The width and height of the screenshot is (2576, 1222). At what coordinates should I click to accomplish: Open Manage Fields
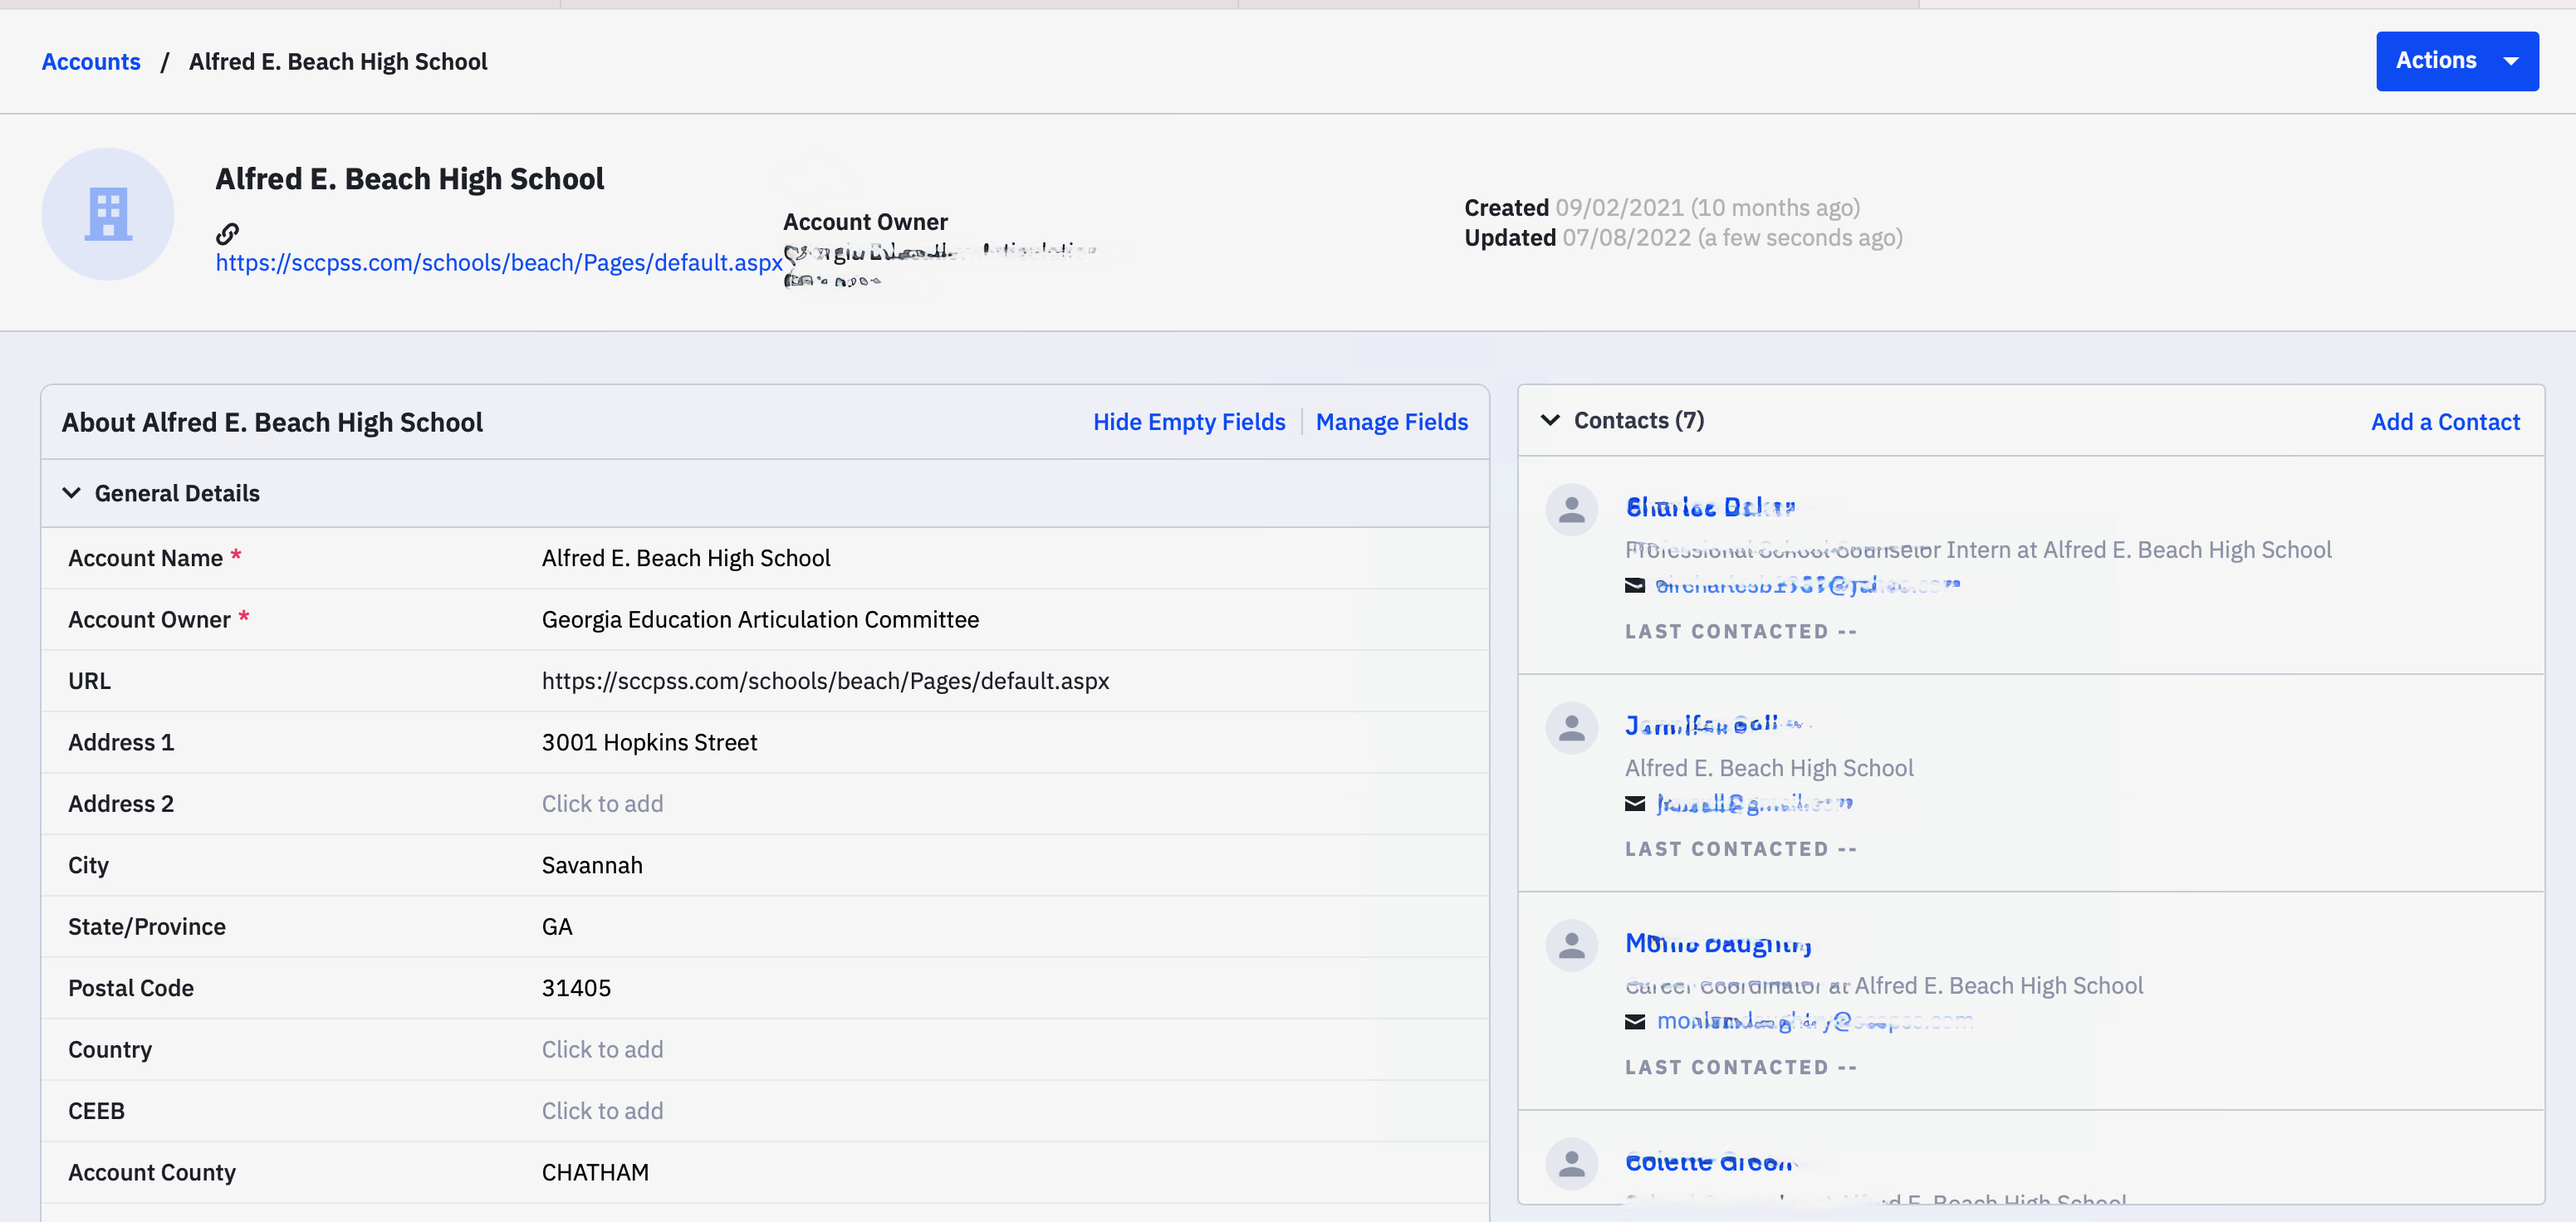1392,422
